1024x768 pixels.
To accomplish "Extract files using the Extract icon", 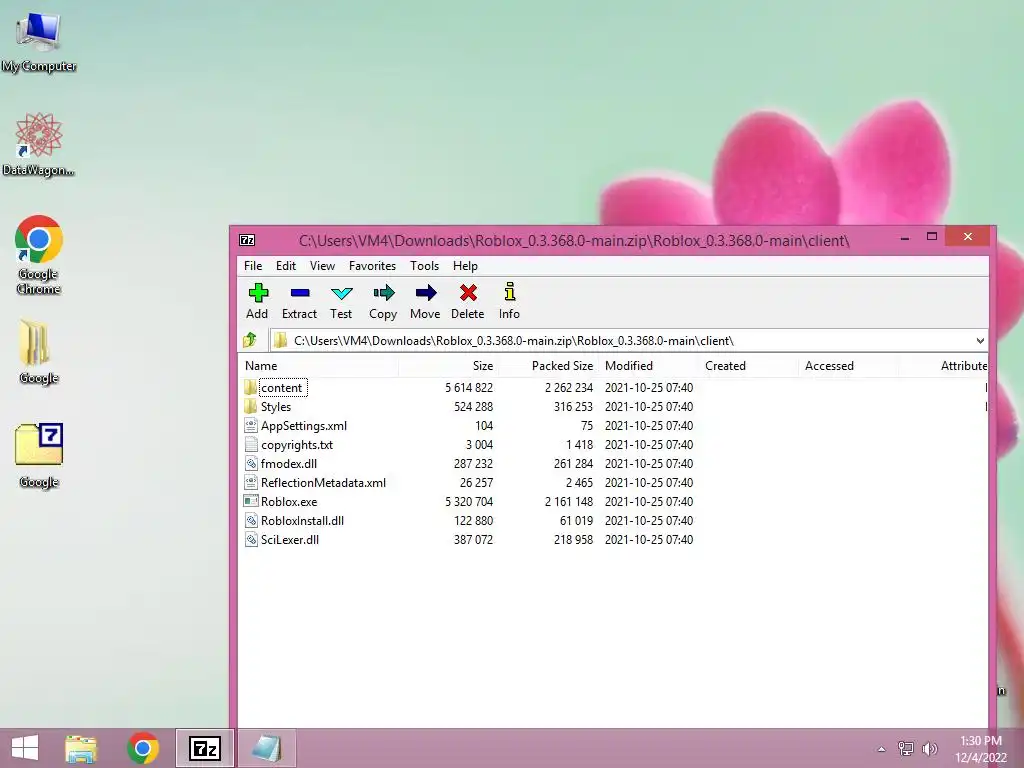I will [299, 301].
